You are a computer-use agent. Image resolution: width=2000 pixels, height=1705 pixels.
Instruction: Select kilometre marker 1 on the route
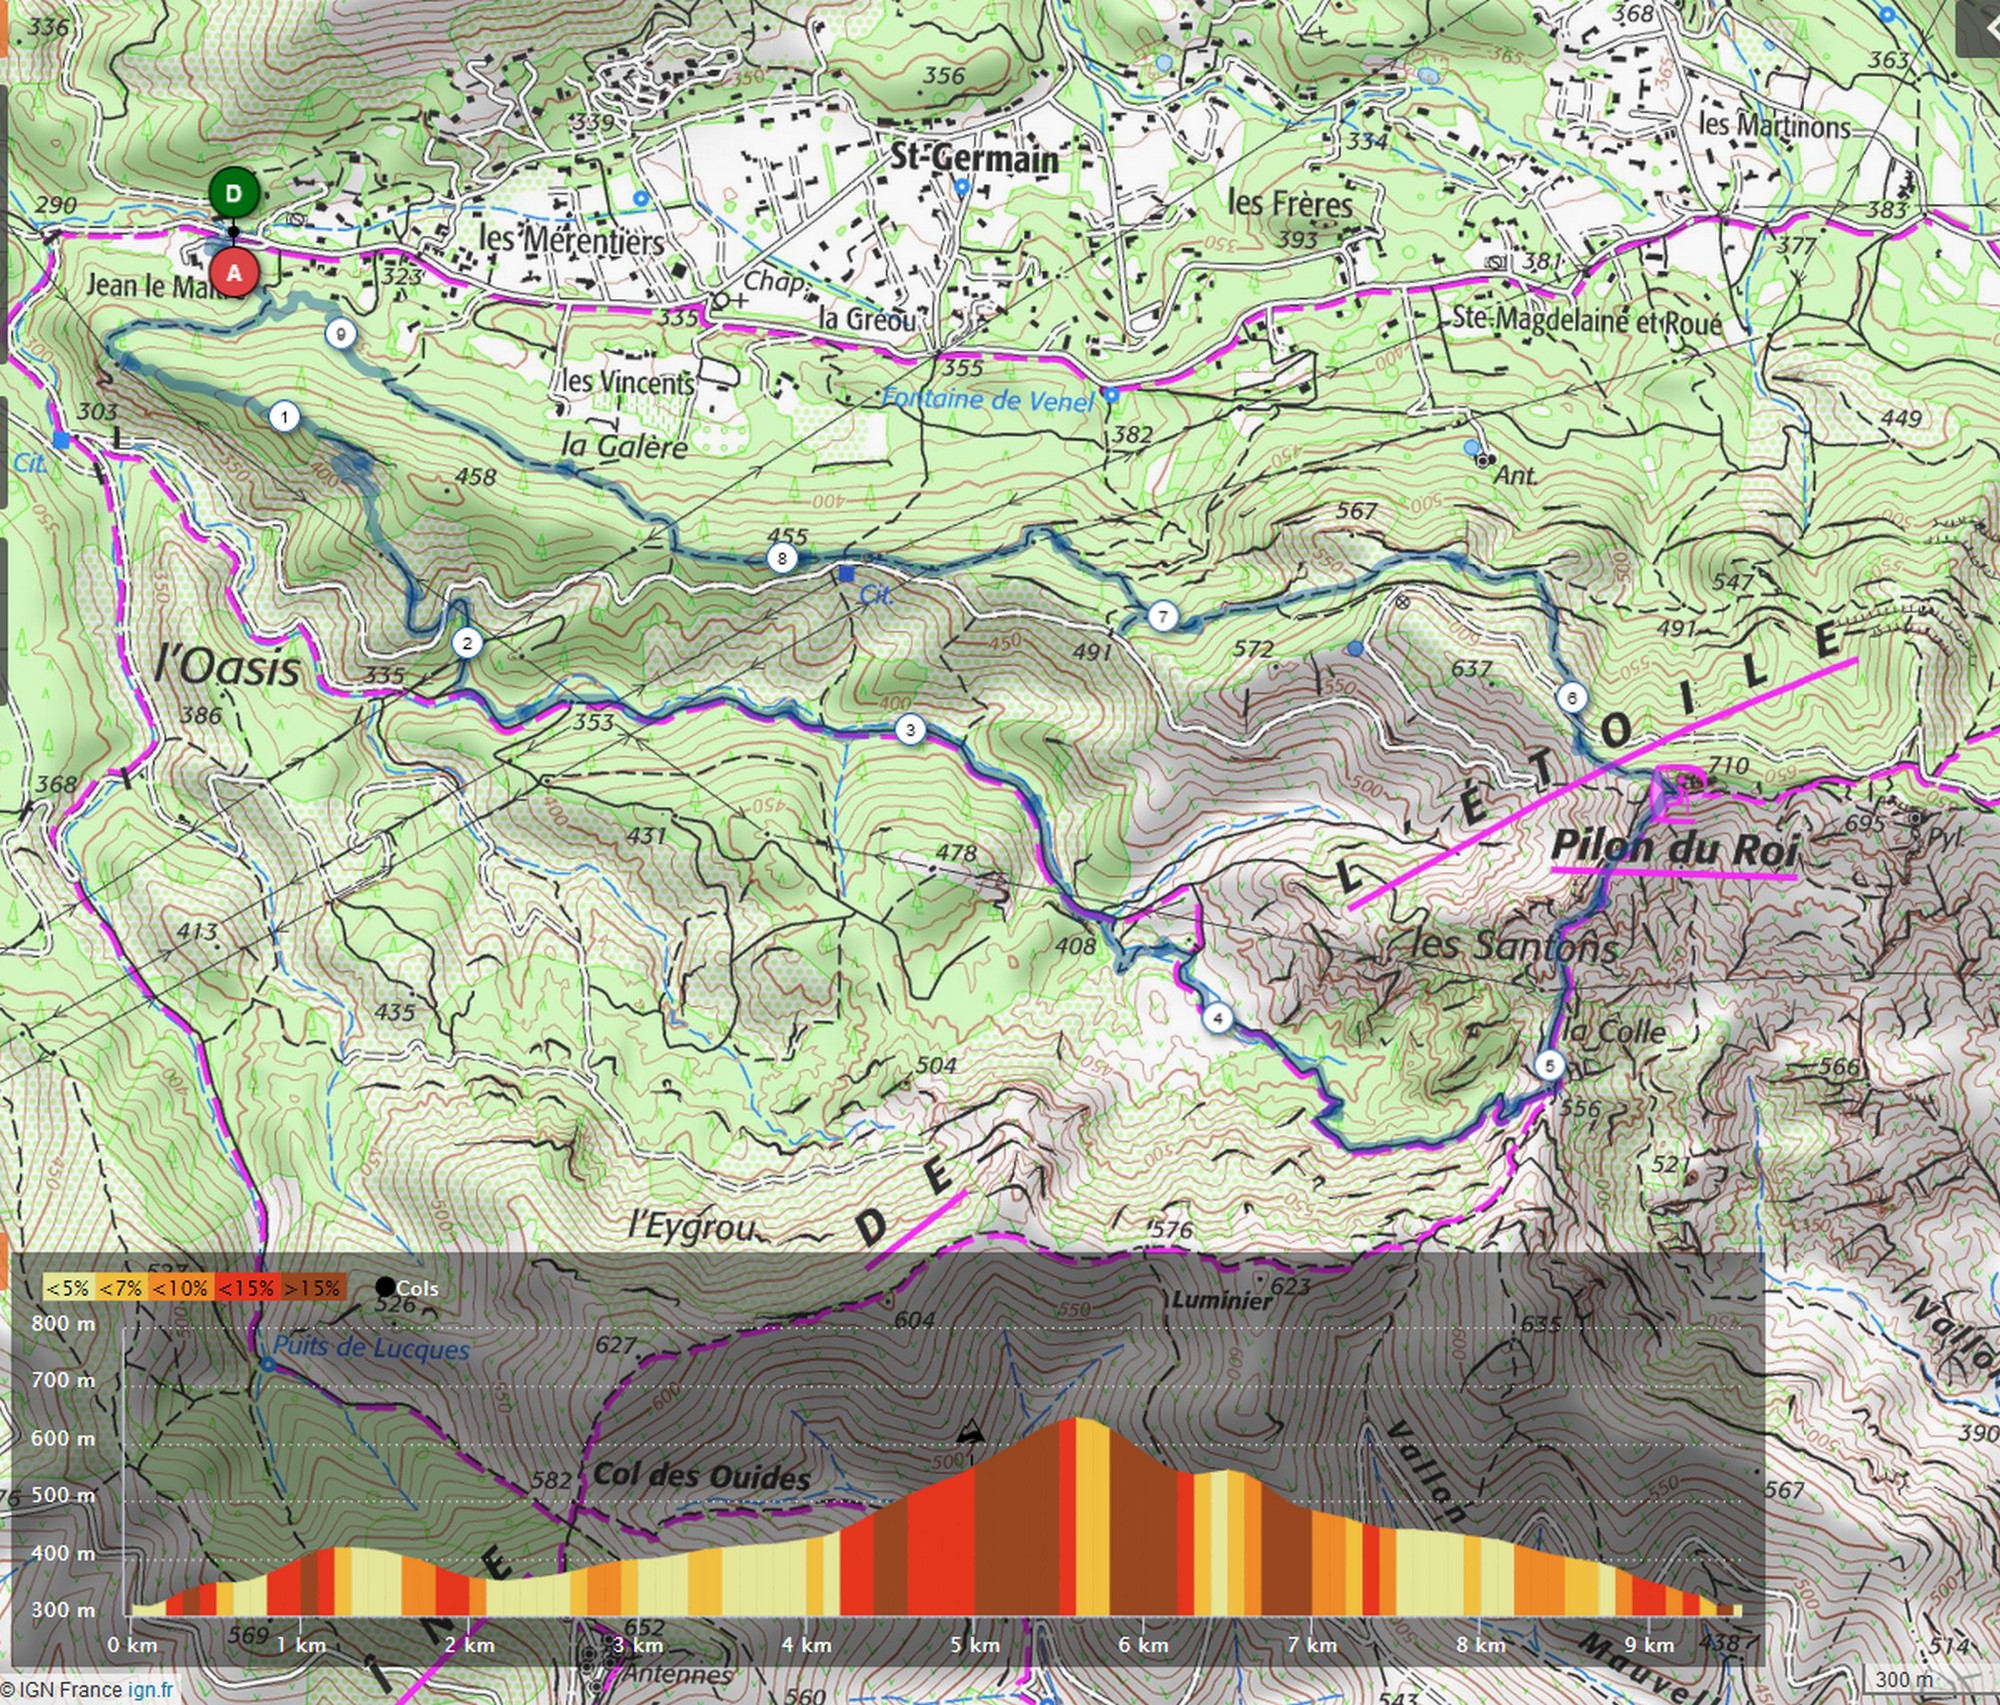285,417
